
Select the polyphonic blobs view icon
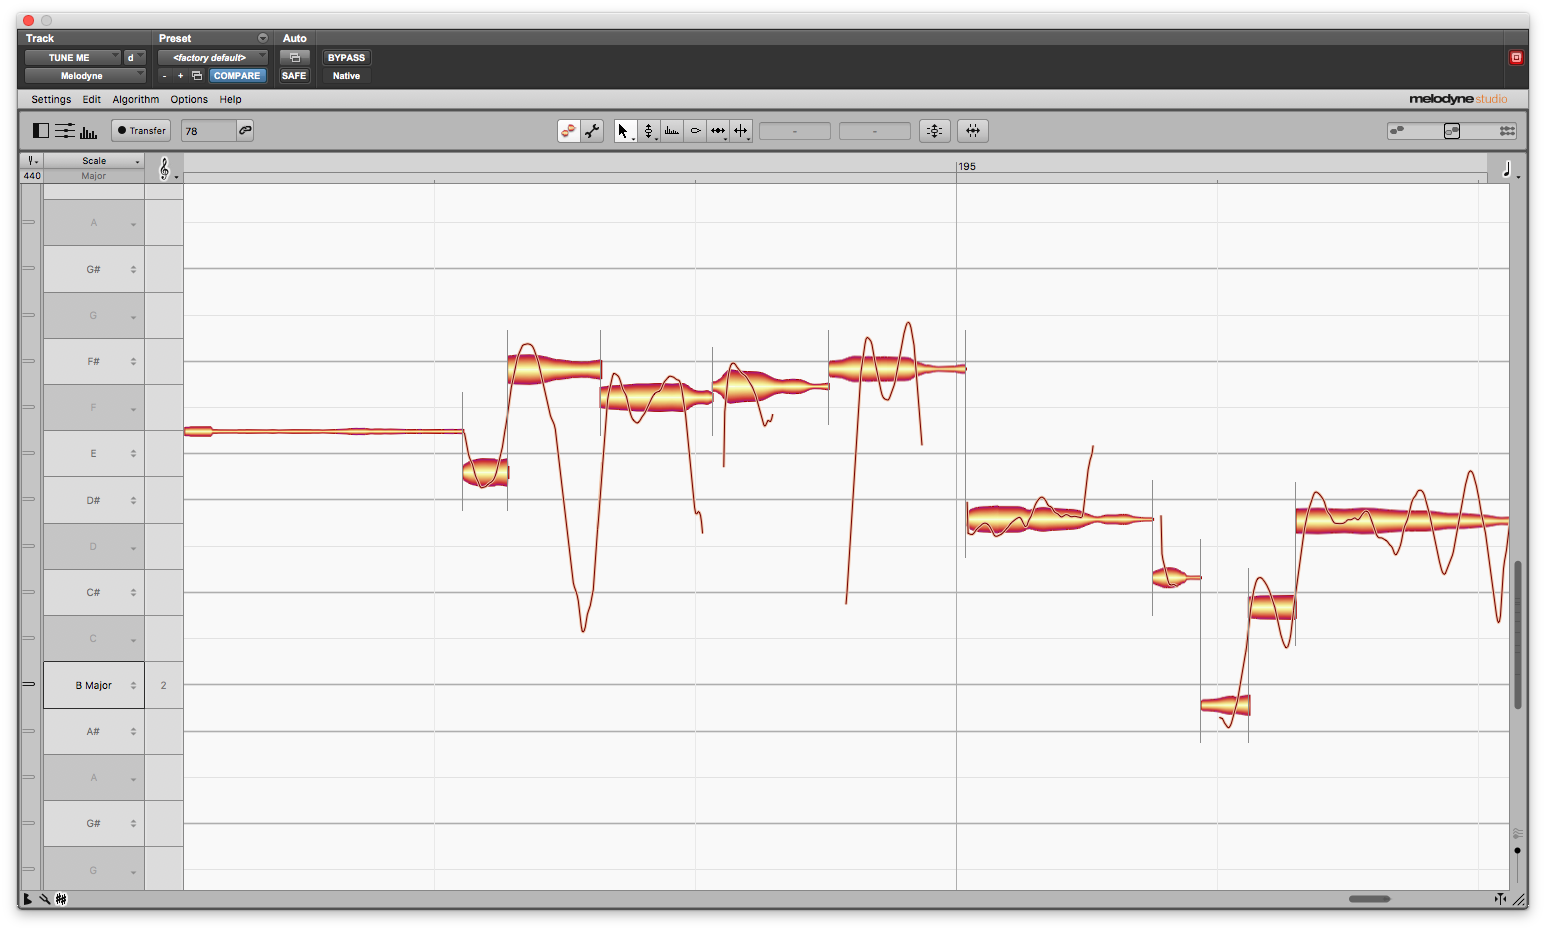click(x=1507, y=131)
